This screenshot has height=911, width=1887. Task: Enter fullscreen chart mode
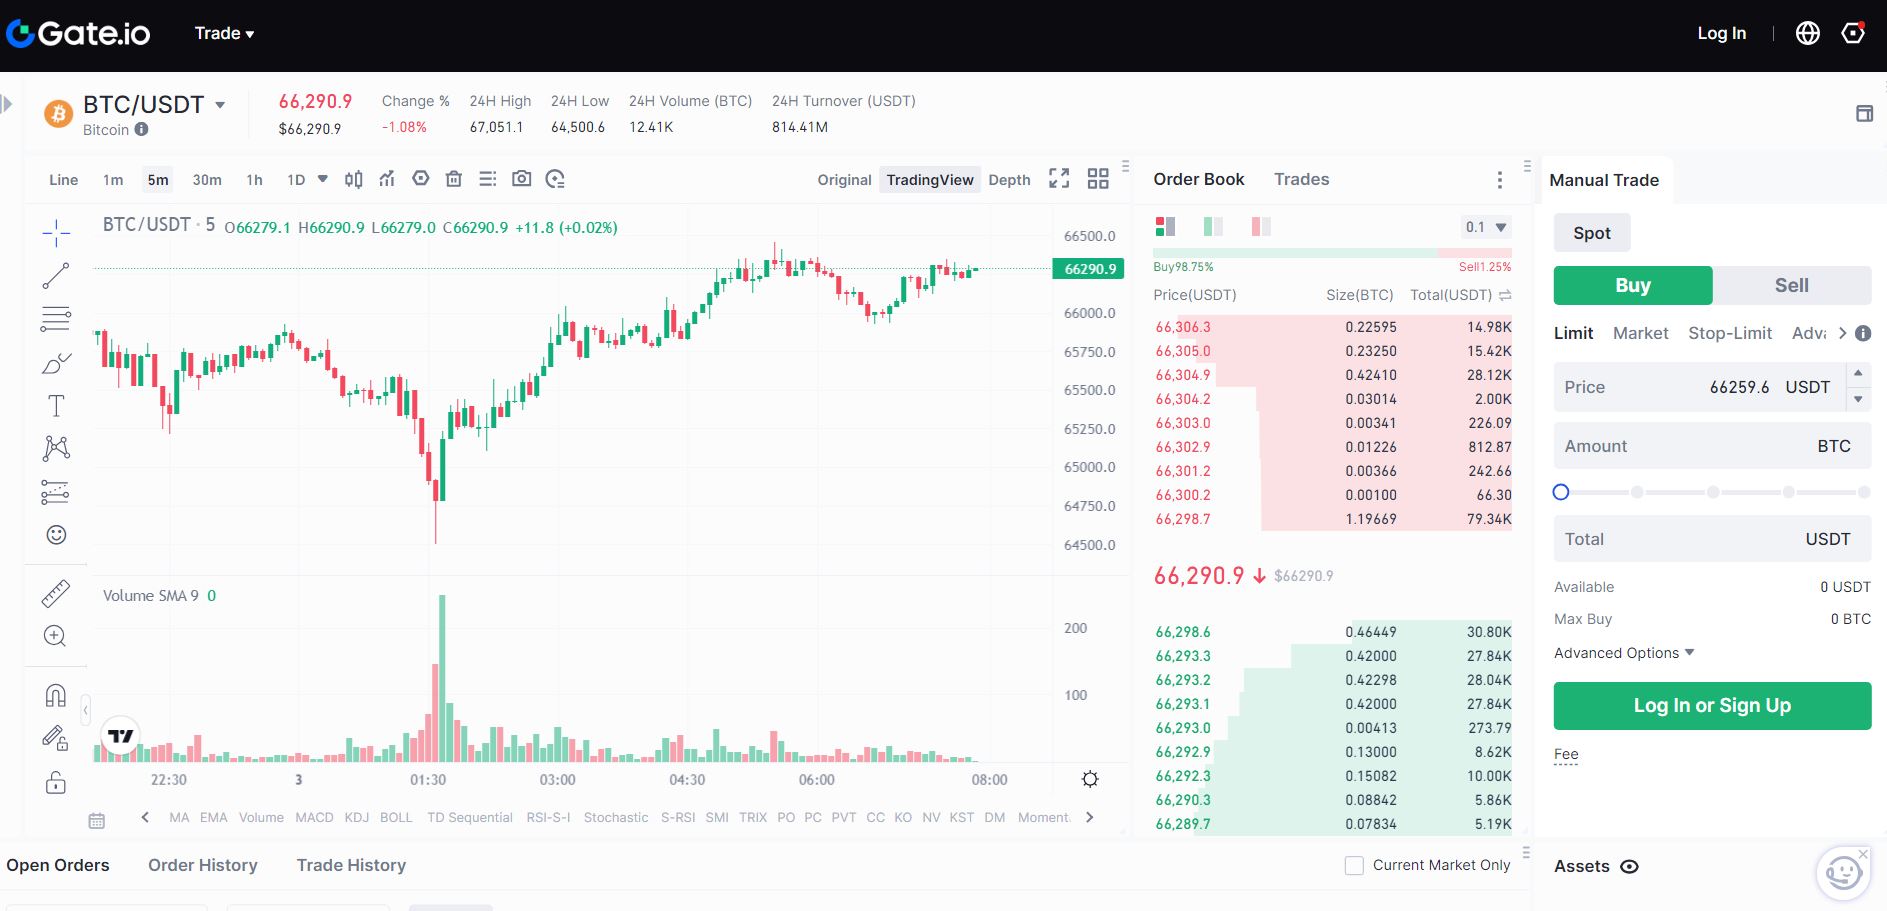pos(1059,178)
